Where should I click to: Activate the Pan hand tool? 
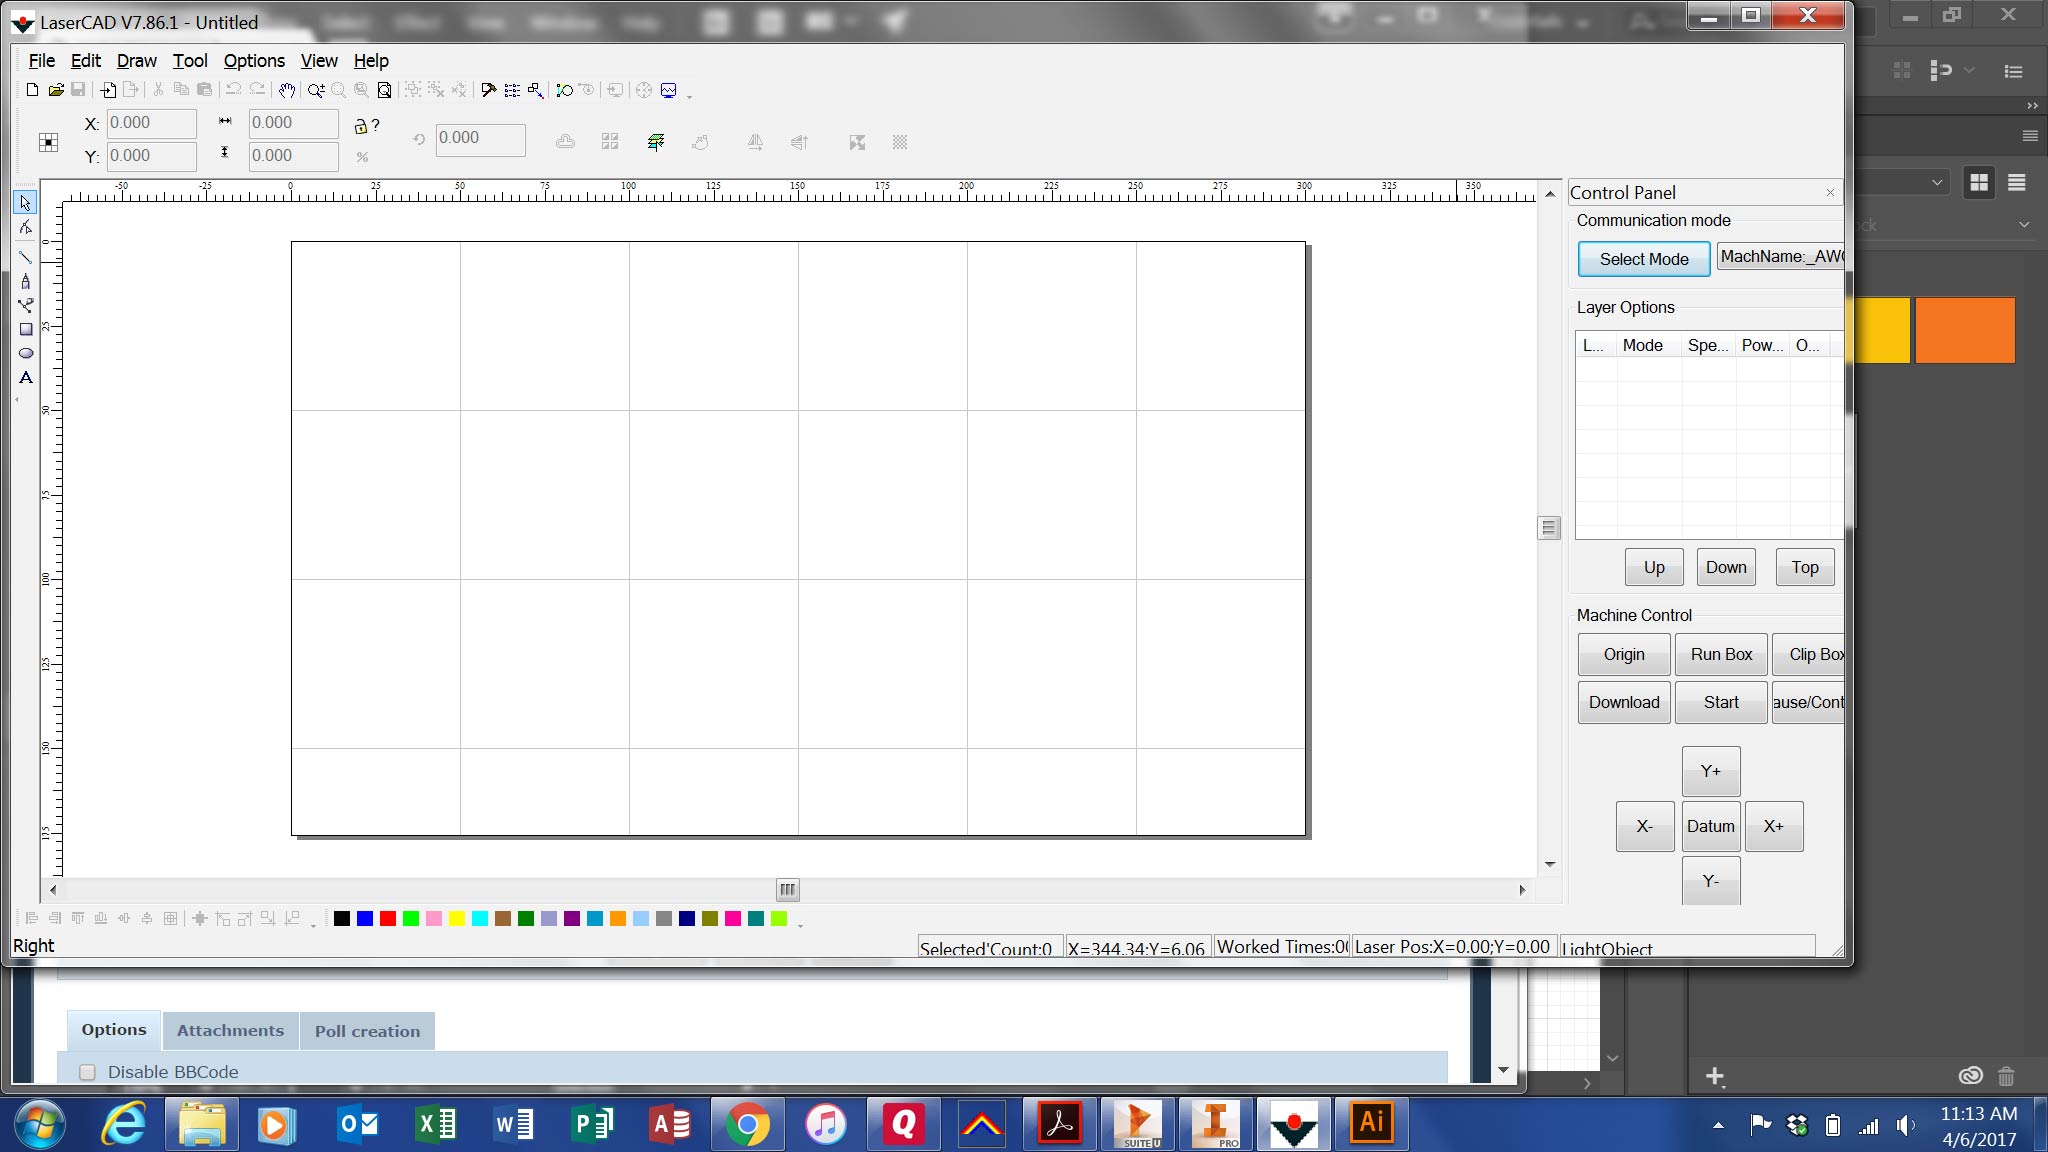click(x=287, y=90)
